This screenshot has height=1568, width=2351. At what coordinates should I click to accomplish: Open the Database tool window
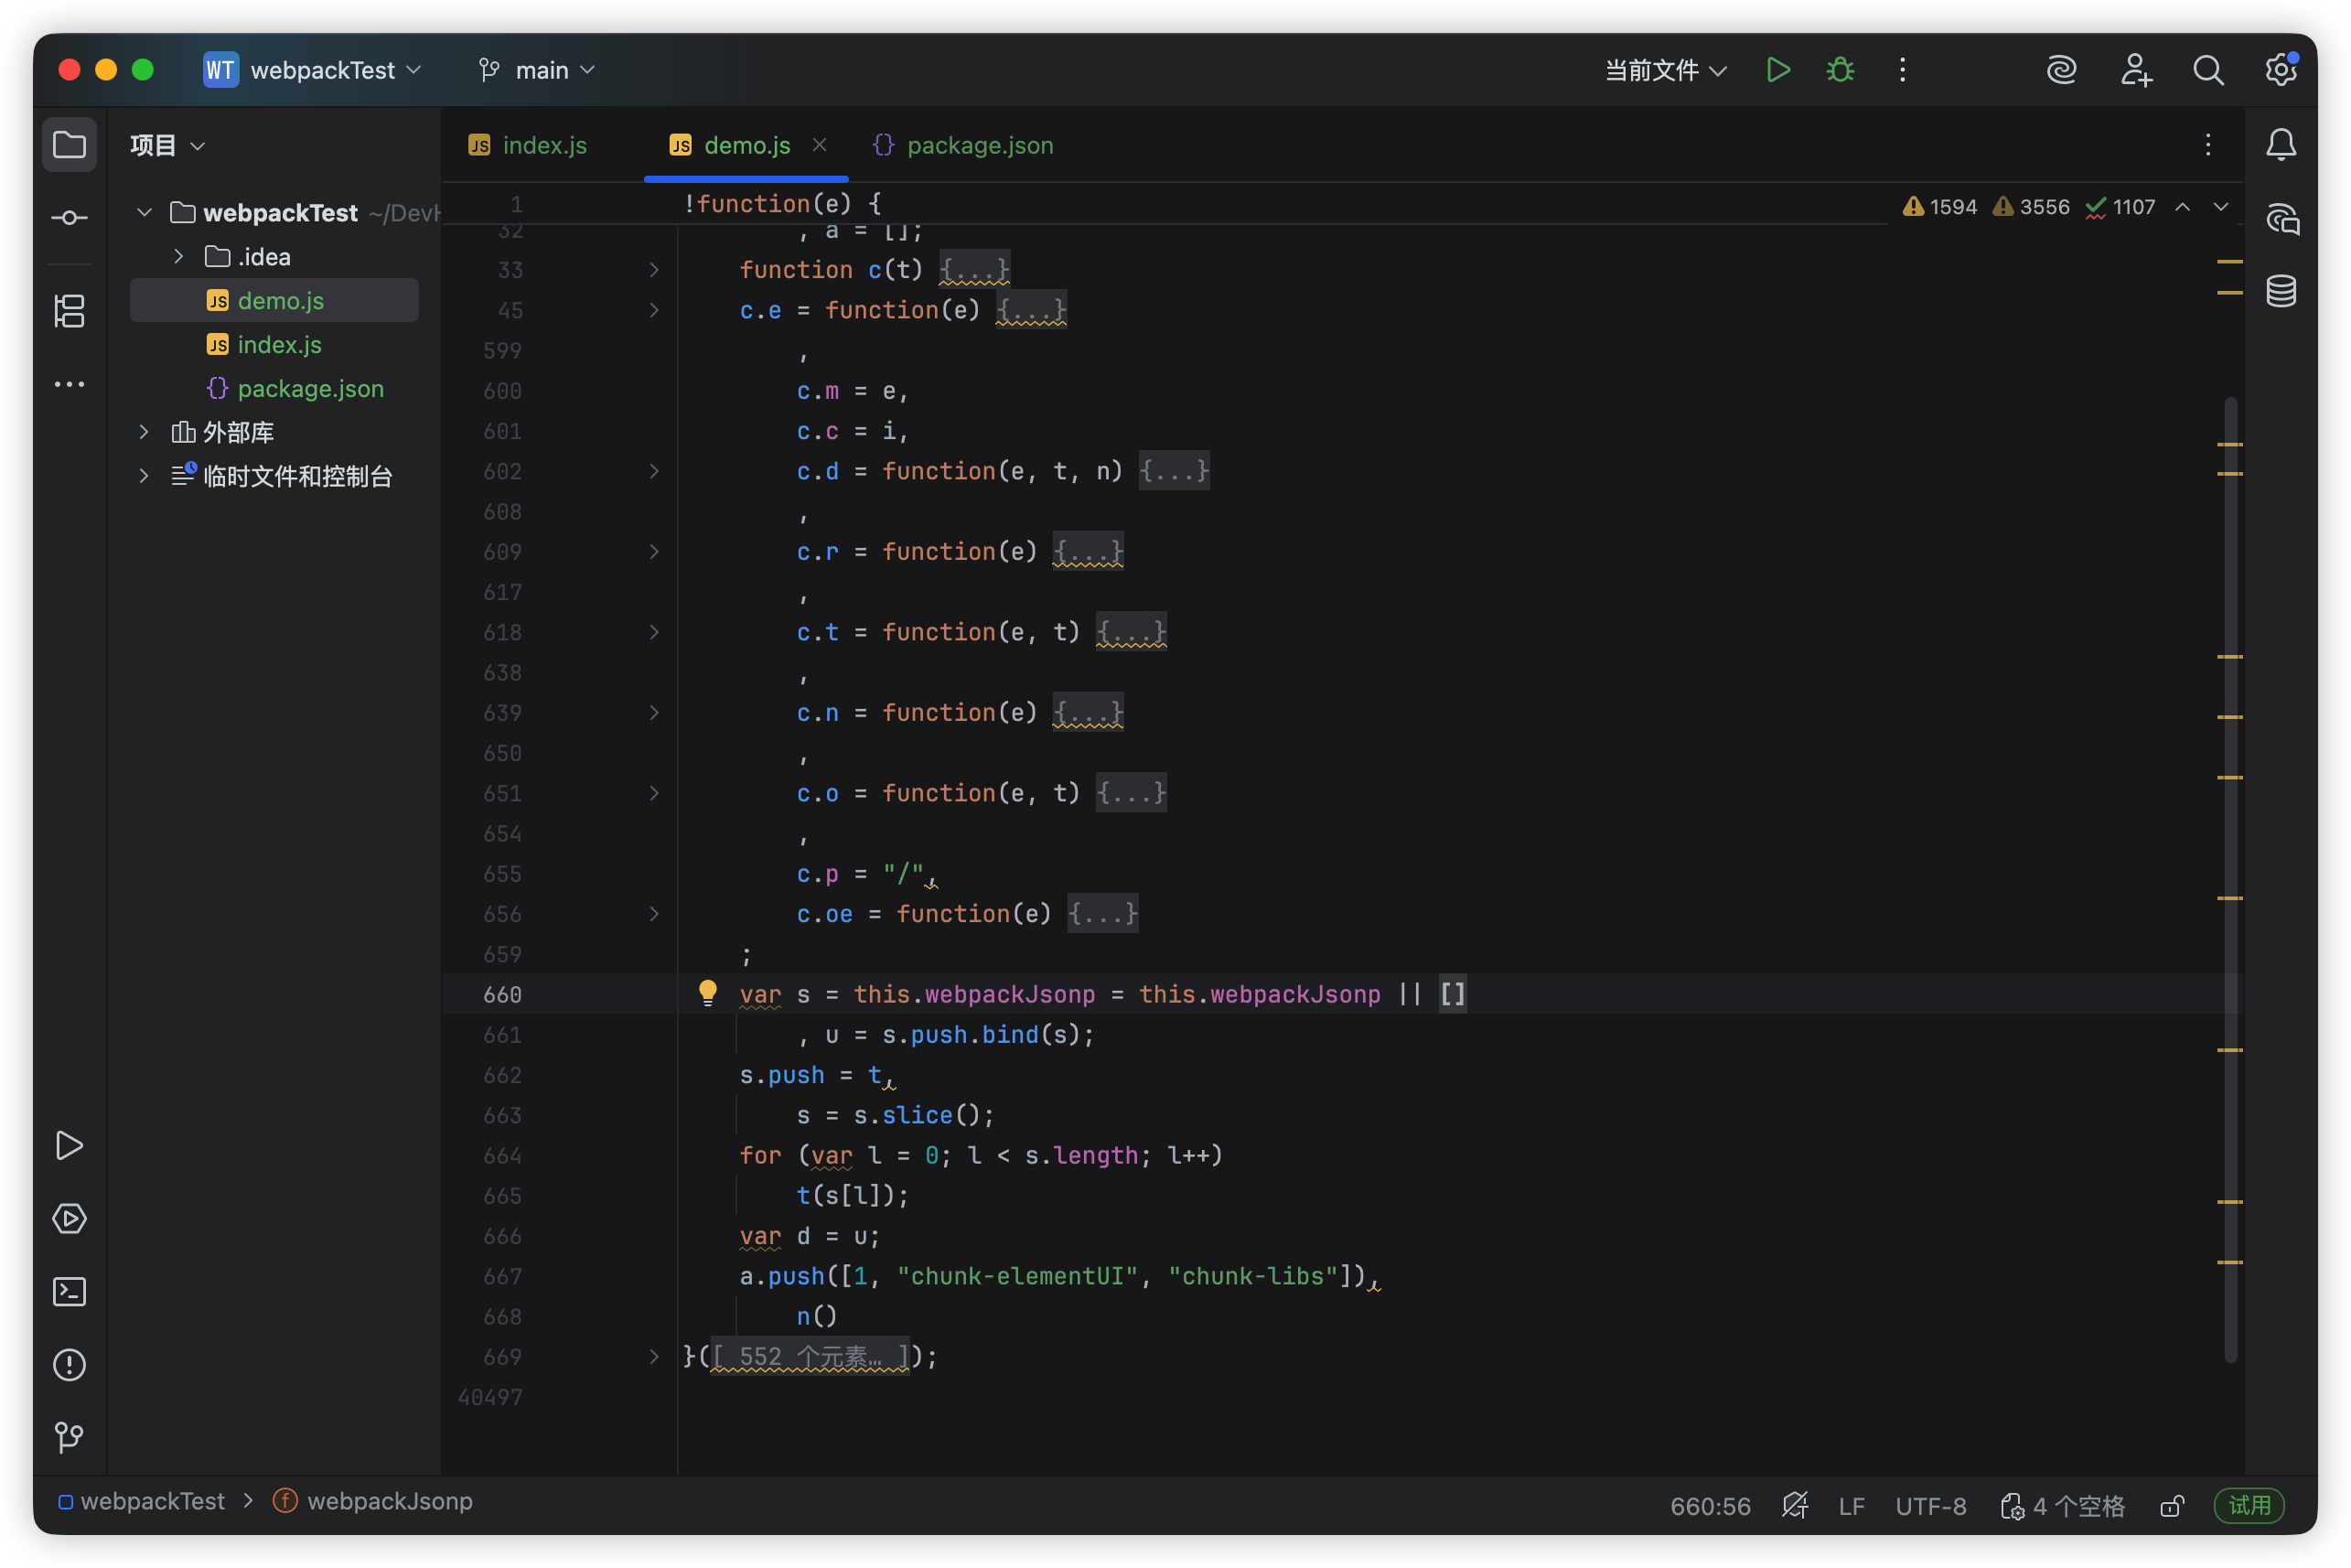[2281, 291]
